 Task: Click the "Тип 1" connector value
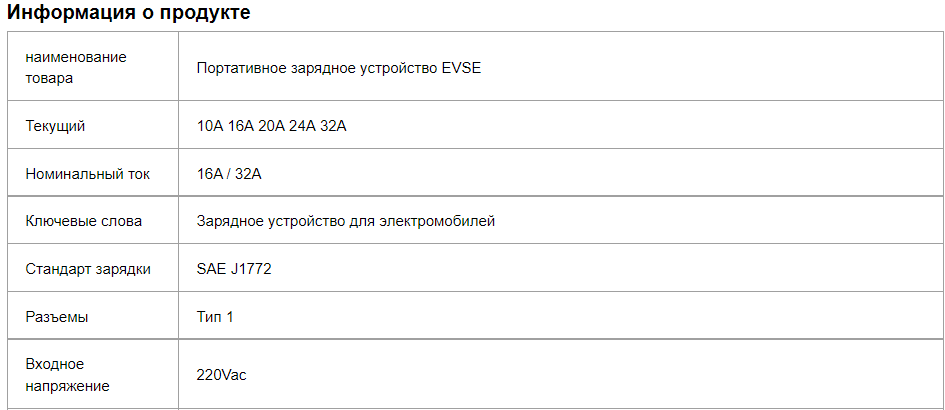(x=215, y=317)
